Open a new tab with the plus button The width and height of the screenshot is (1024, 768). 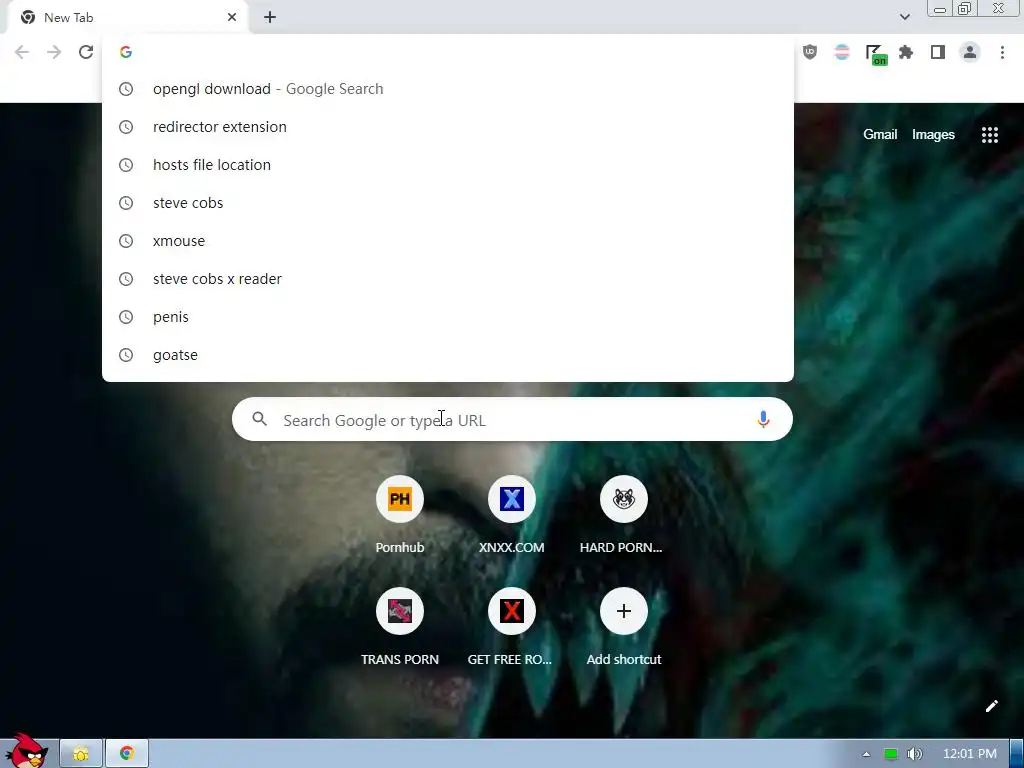270,17
